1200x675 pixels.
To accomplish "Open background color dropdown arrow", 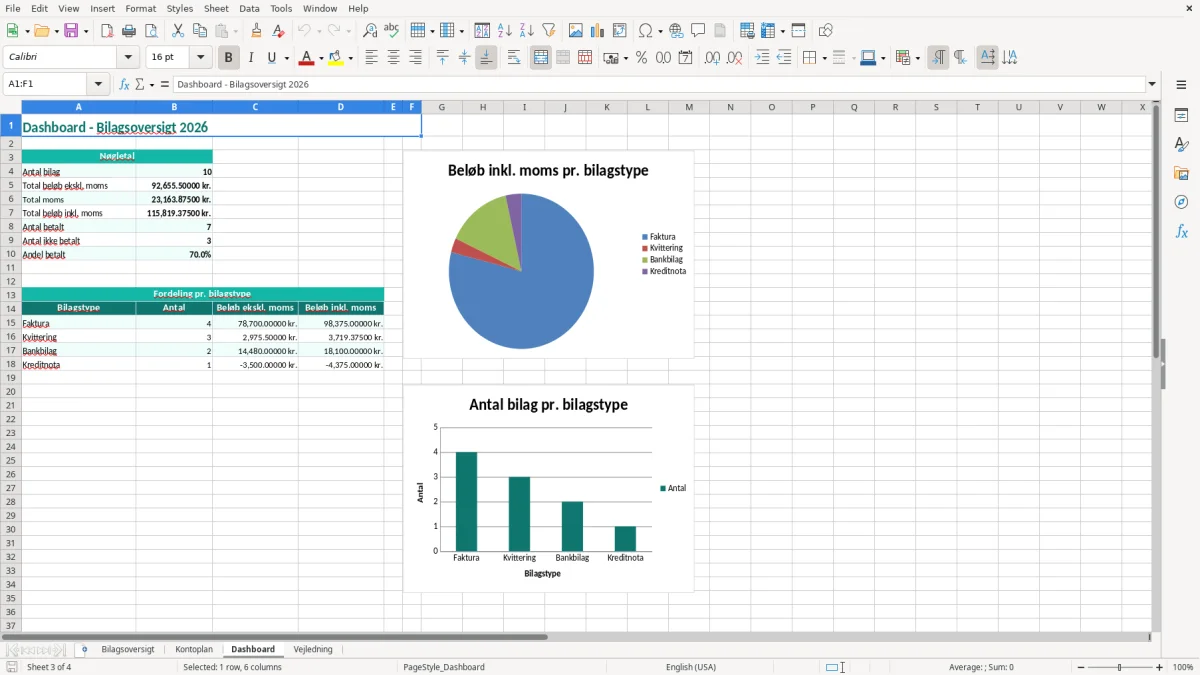I will tap(351, 58).
